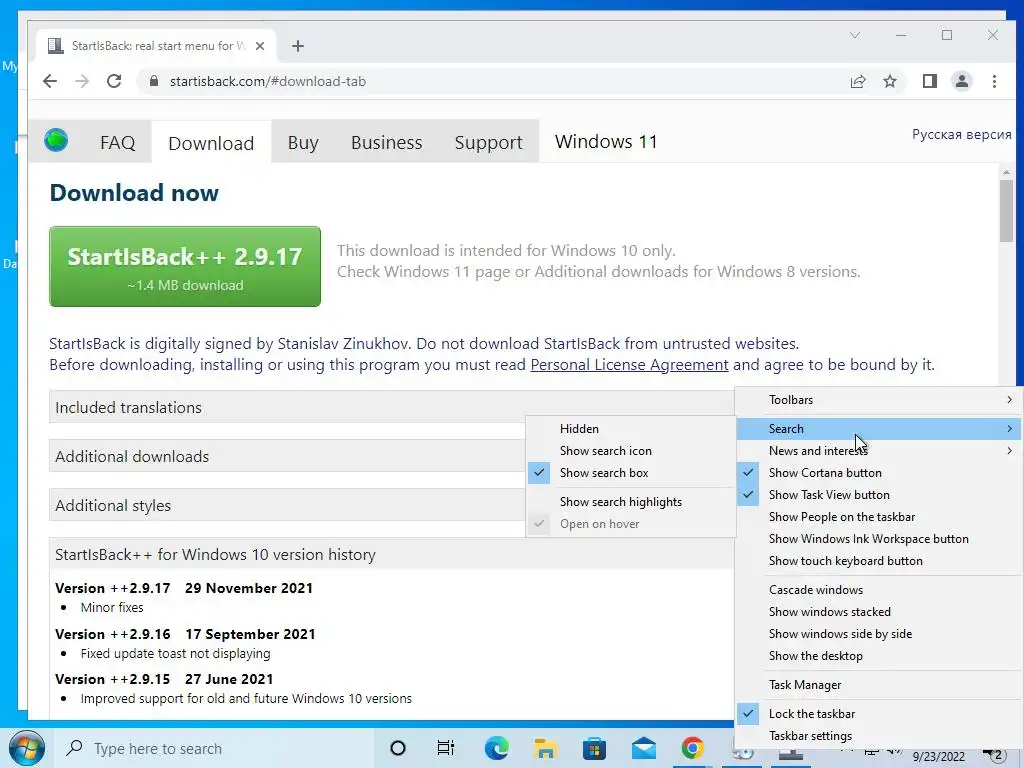Click the taskbar search magnifier icon
This screenshot has height=768, width=1024.
[x=74, y=748]
